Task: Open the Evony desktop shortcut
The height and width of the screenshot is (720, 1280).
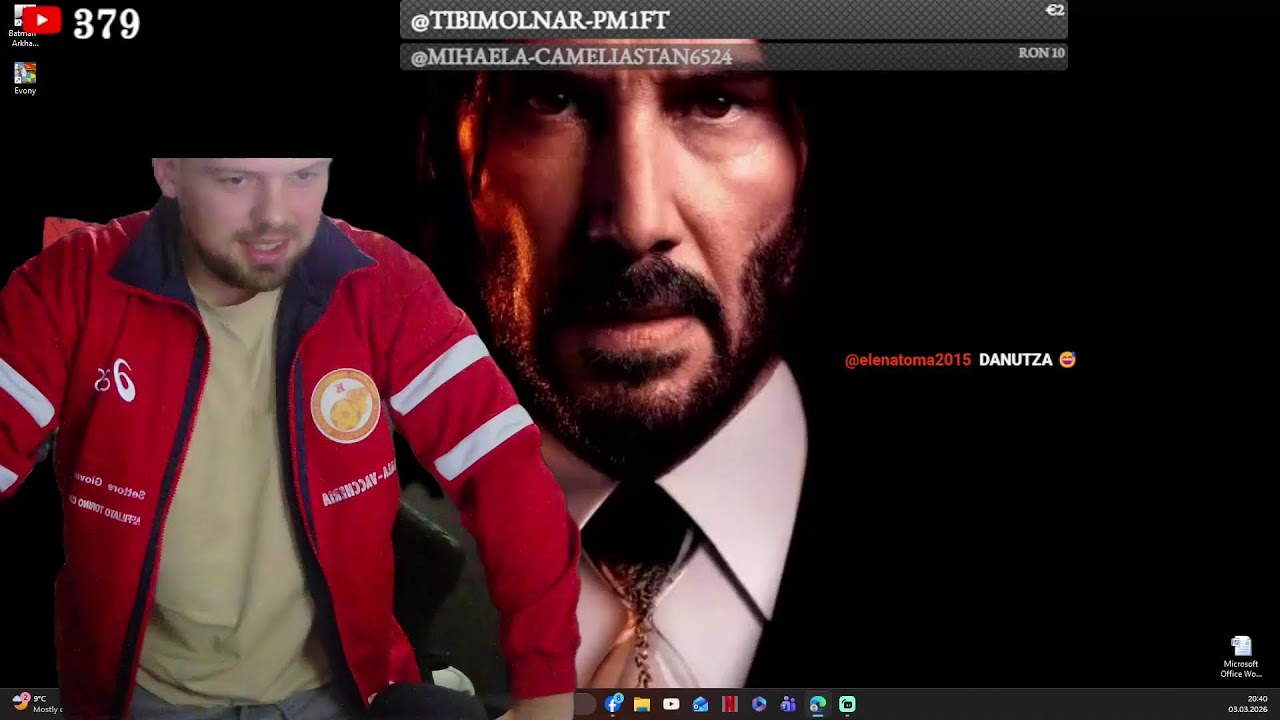Action: point(25,79)
